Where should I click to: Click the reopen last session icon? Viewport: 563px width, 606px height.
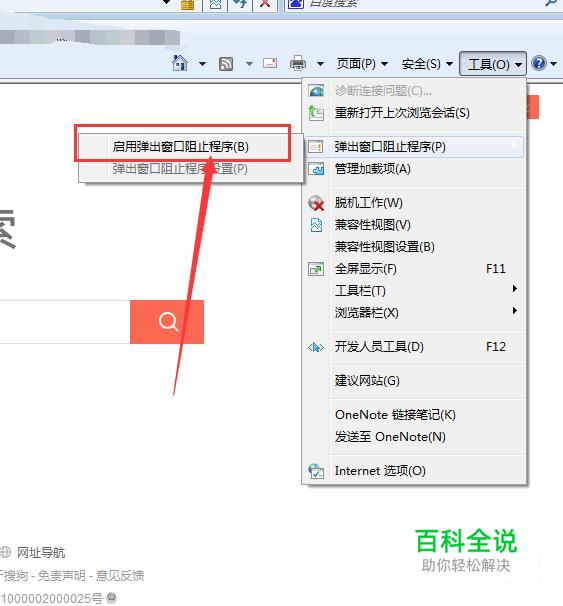point(316,113)
